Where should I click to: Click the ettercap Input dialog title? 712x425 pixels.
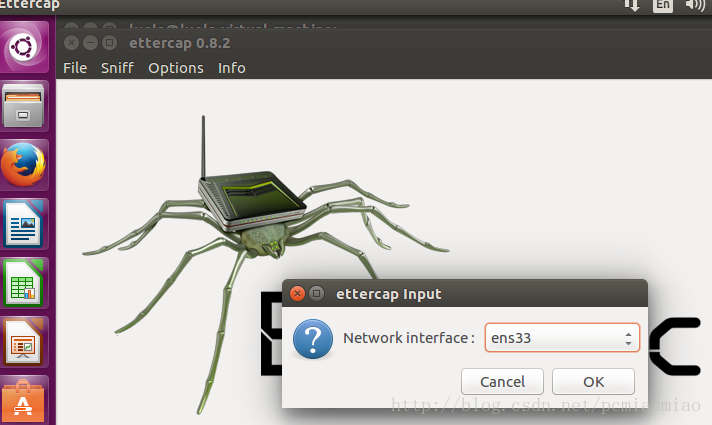point(388,294)
